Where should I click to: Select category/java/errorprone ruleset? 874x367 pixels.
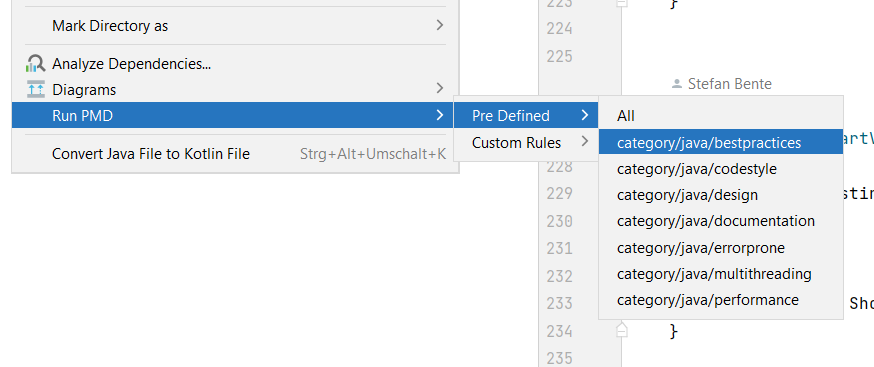point(721,247)
